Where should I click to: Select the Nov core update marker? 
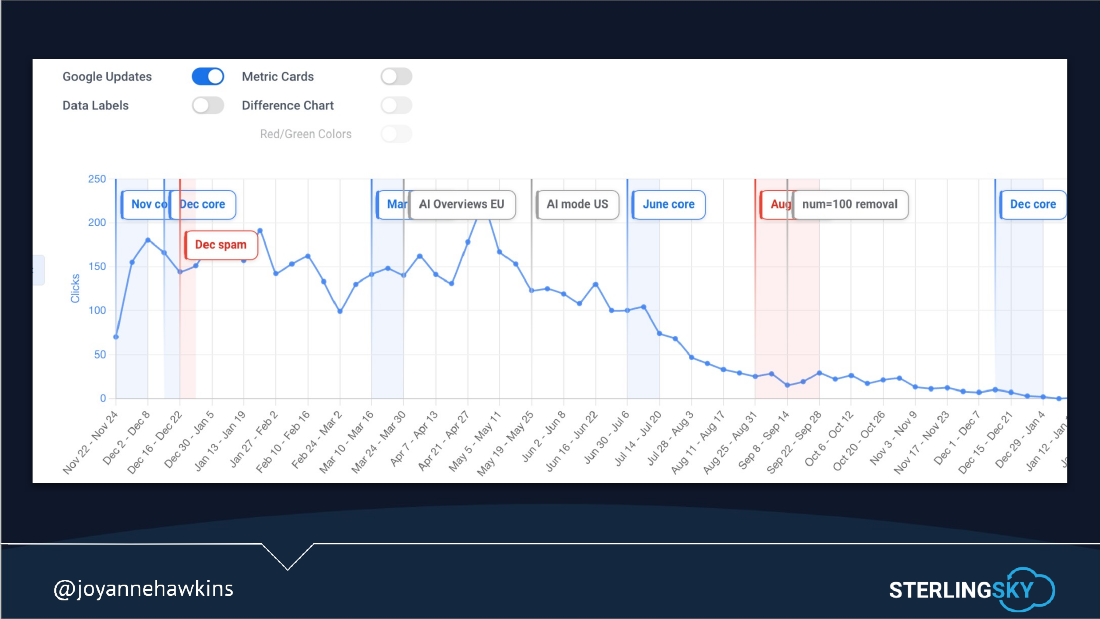tap(145, 204)
